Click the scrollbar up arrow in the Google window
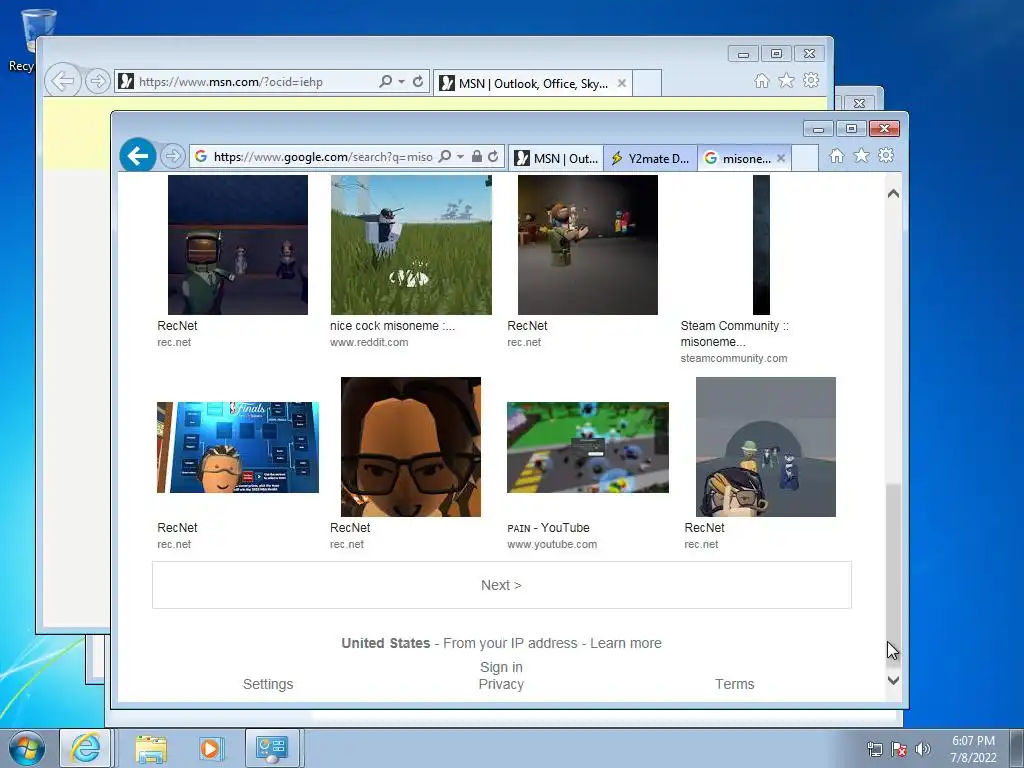This screenshot has height=768, width=1024. (x=893, y=193)
